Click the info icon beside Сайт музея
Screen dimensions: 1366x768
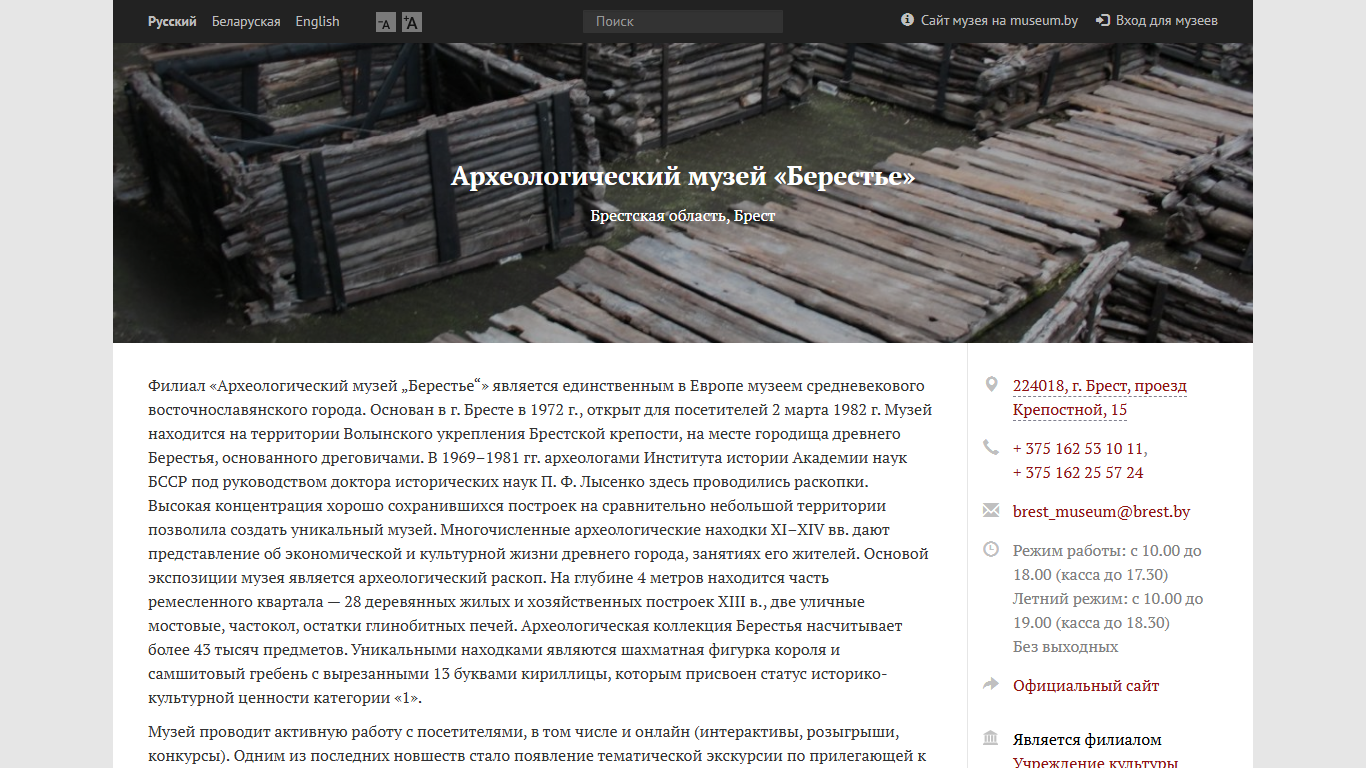[908, 20]
